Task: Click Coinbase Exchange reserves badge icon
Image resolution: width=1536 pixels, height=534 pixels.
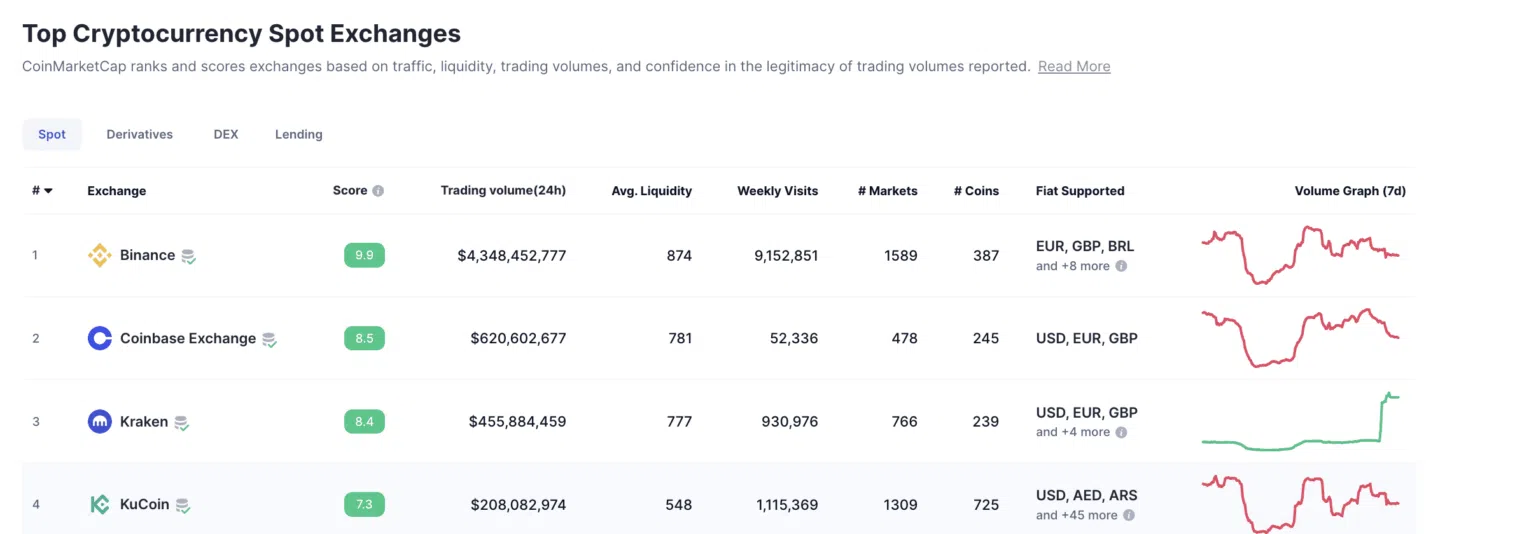Action: tap(269, 339)
